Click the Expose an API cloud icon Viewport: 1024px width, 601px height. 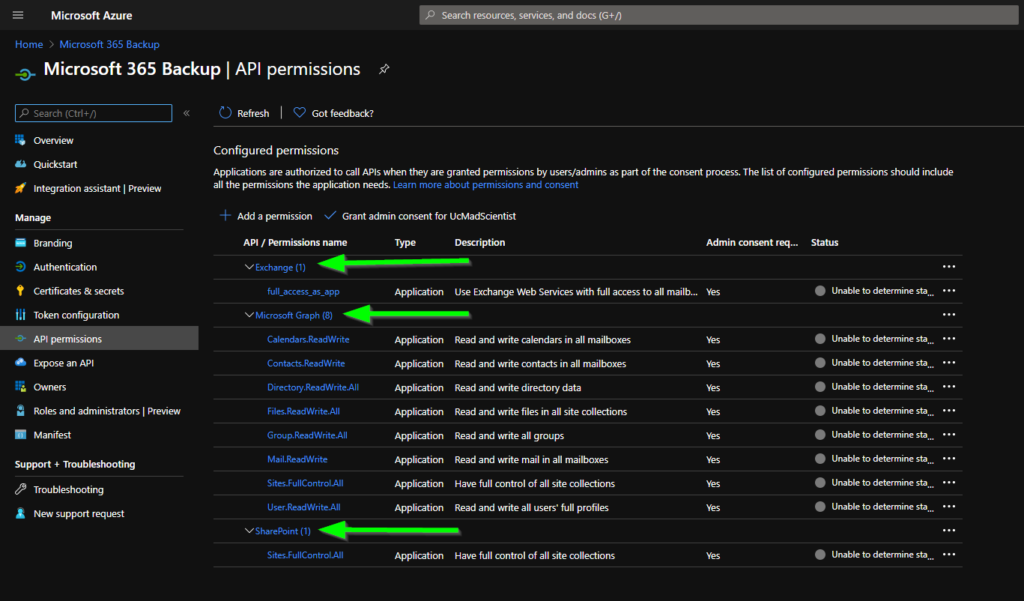(20, 363)
